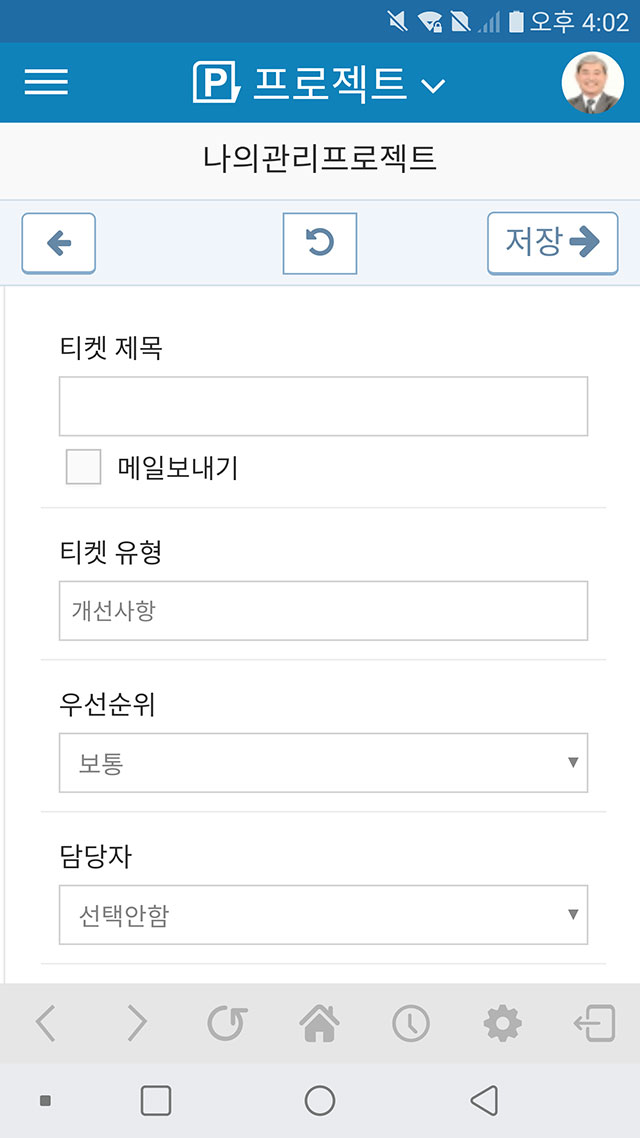Go to home via house icon
Viewport: 640px width, 1138px height.
click(319, 1023)
